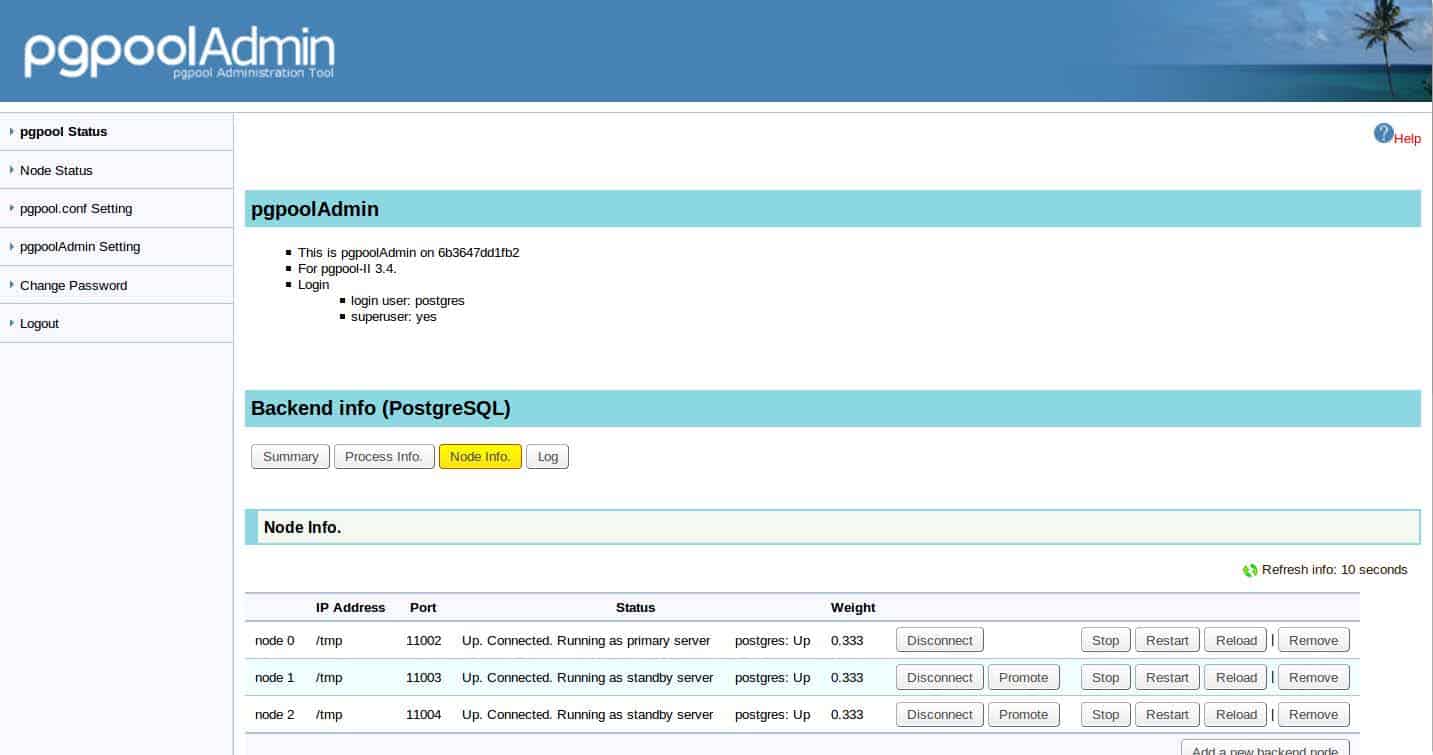
Task: Click port value 11003
Action: [x=423, y=677]
